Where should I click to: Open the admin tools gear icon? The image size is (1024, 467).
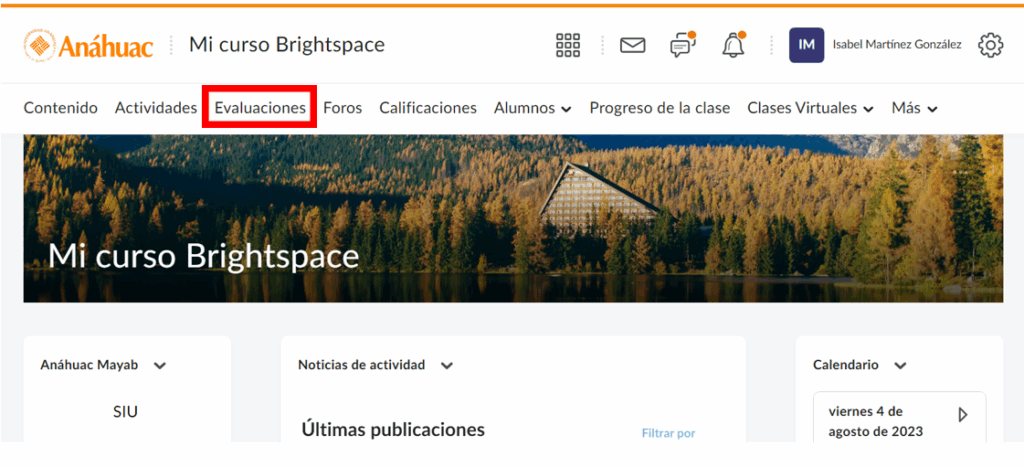[x=990, y=45]
